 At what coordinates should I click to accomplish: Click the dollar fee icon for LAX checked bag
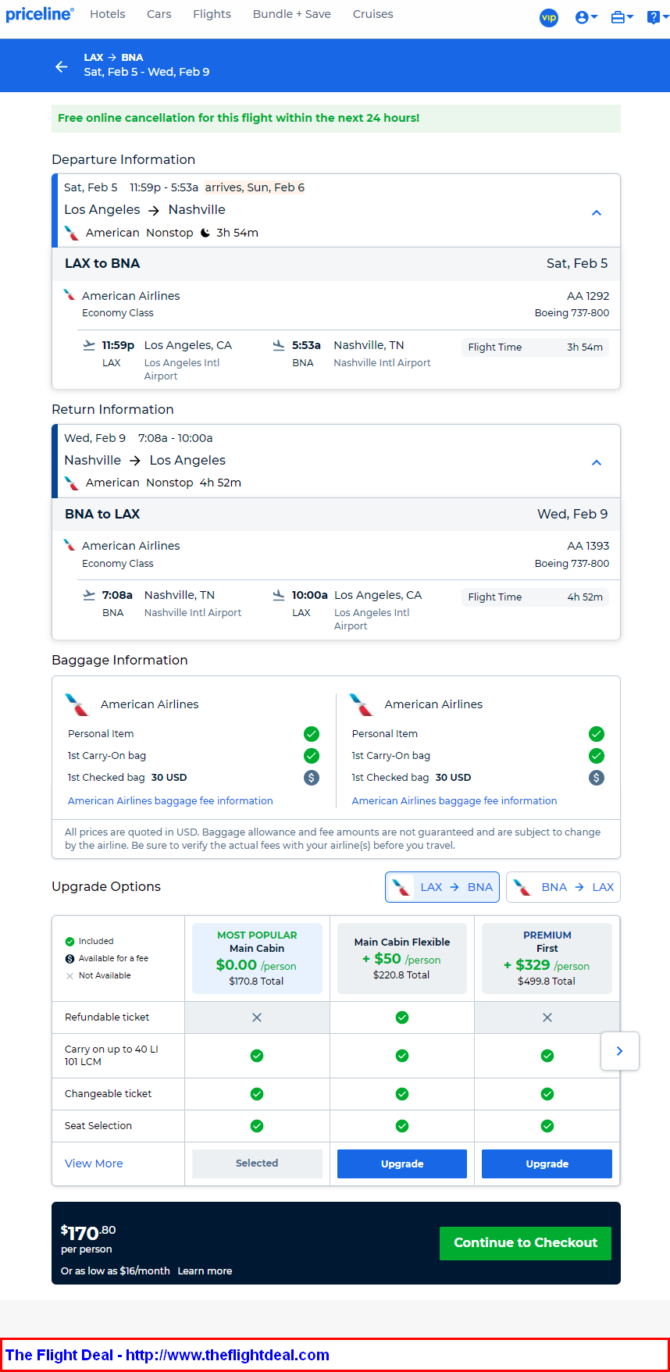[x=312, y=777]
